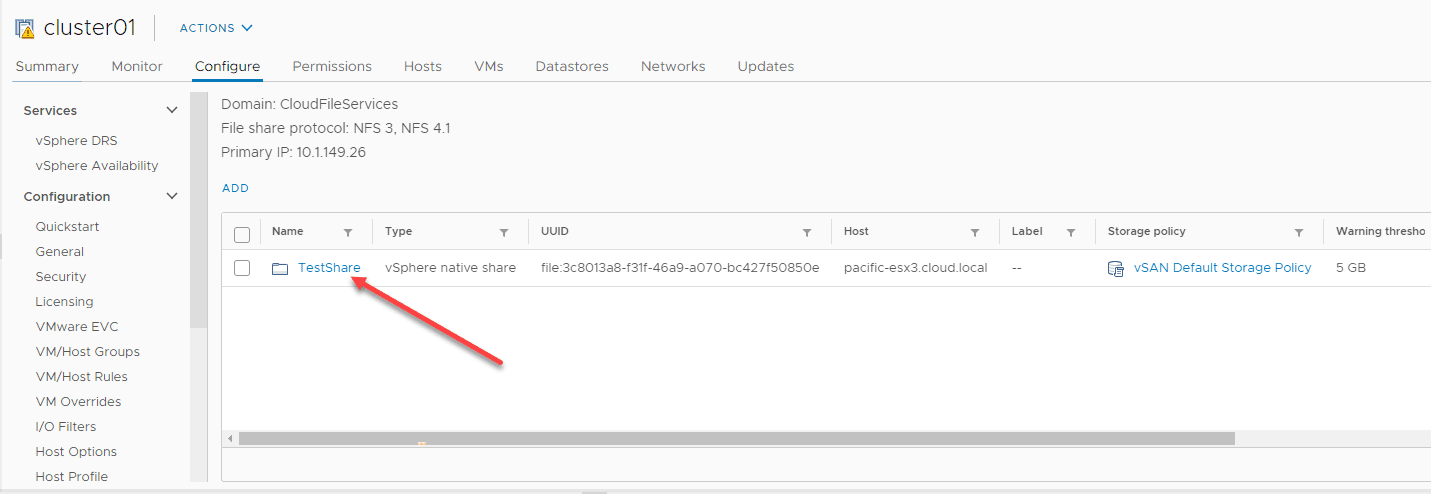Filter the Label column
1431x494 pixels.
coord(1071,232)
